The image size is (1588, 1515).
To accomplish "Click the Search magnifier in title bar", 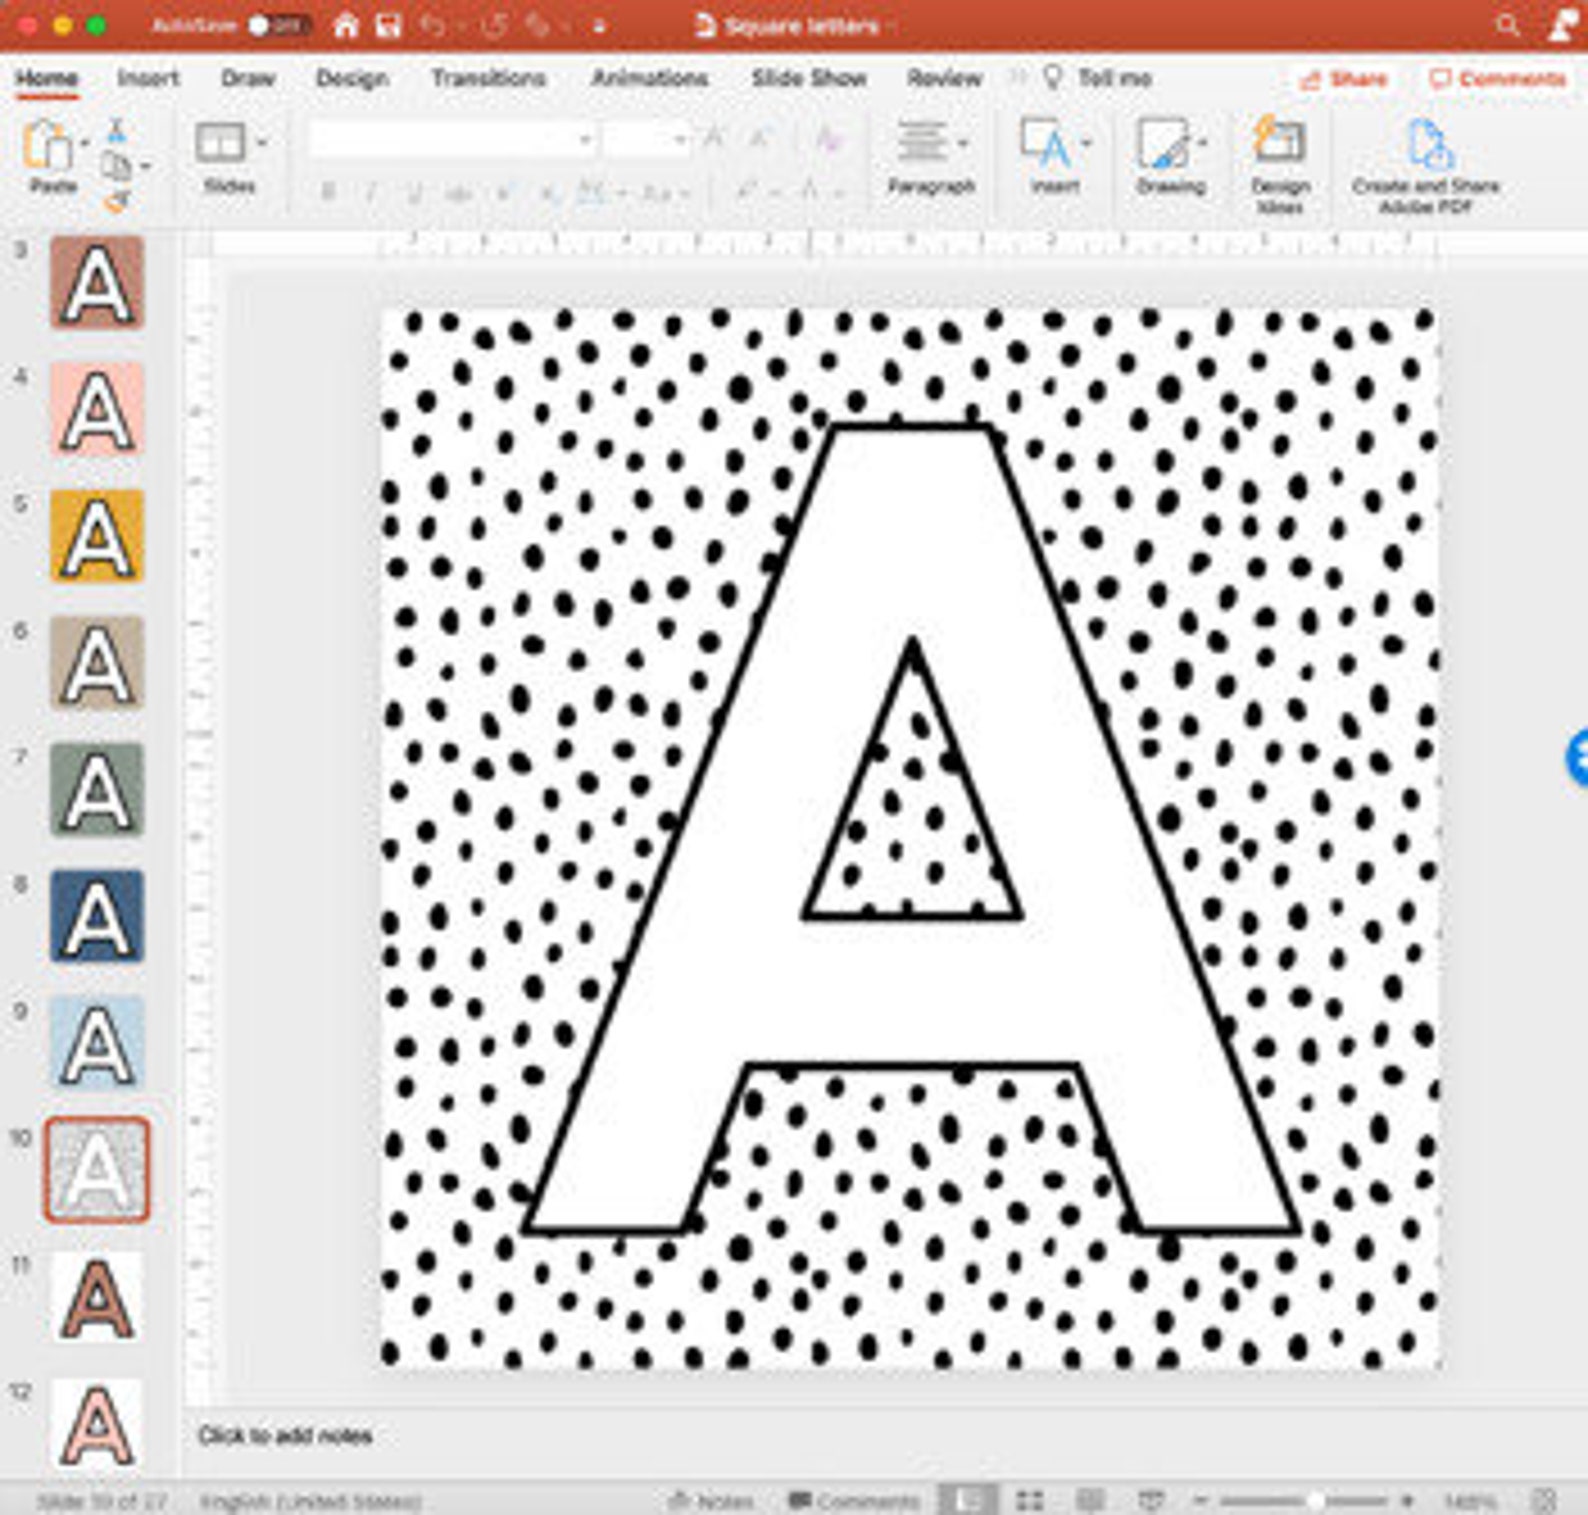I will point(1507,25).
